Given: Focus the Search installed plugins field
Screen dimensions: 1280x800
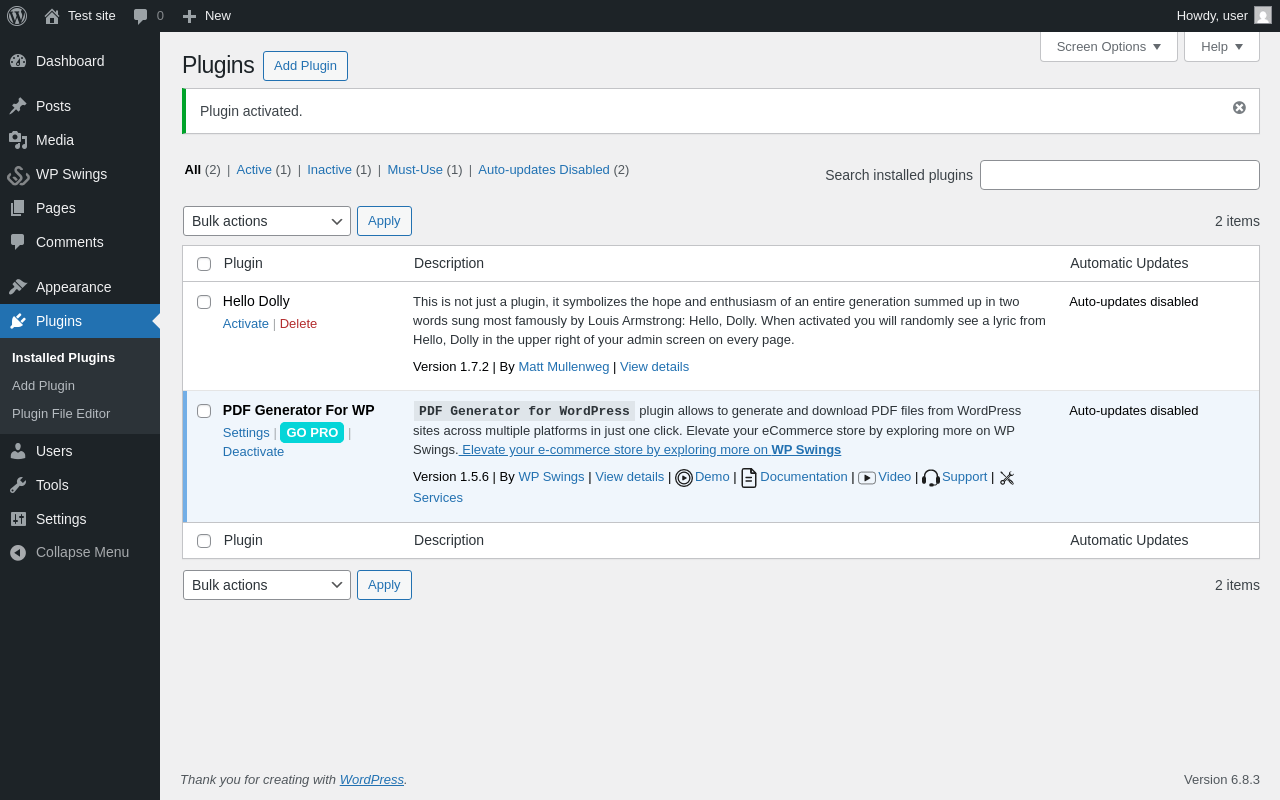Looking at the screenshot, I should pyautogui.click(x=1119, y=175).
